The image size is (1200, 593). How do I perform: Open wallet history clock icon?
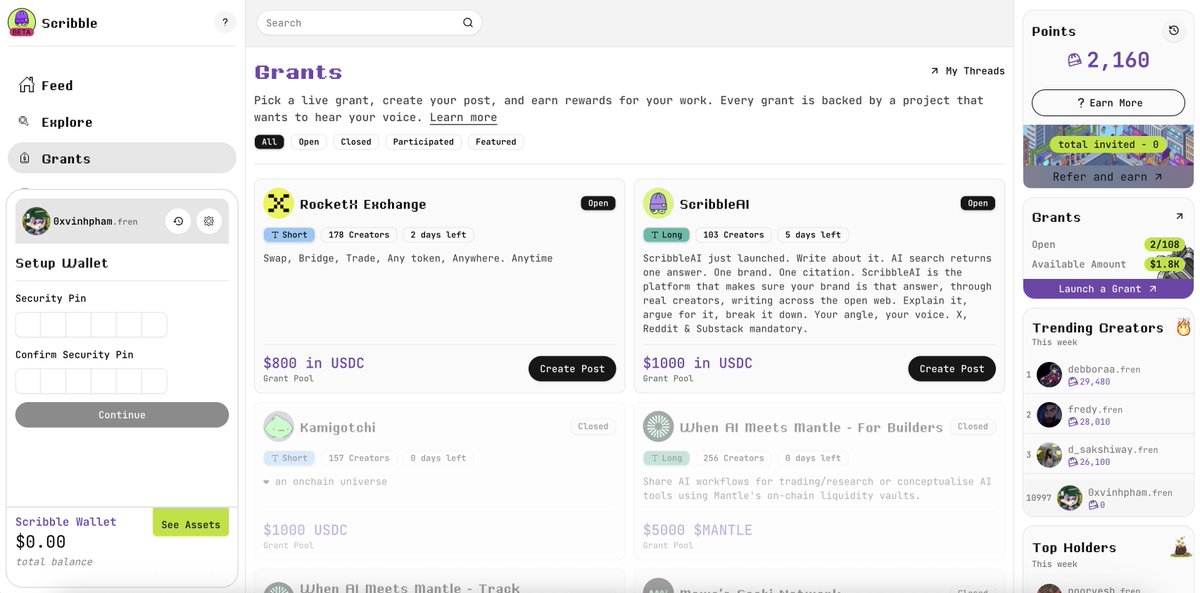click(x=178, y=221)
